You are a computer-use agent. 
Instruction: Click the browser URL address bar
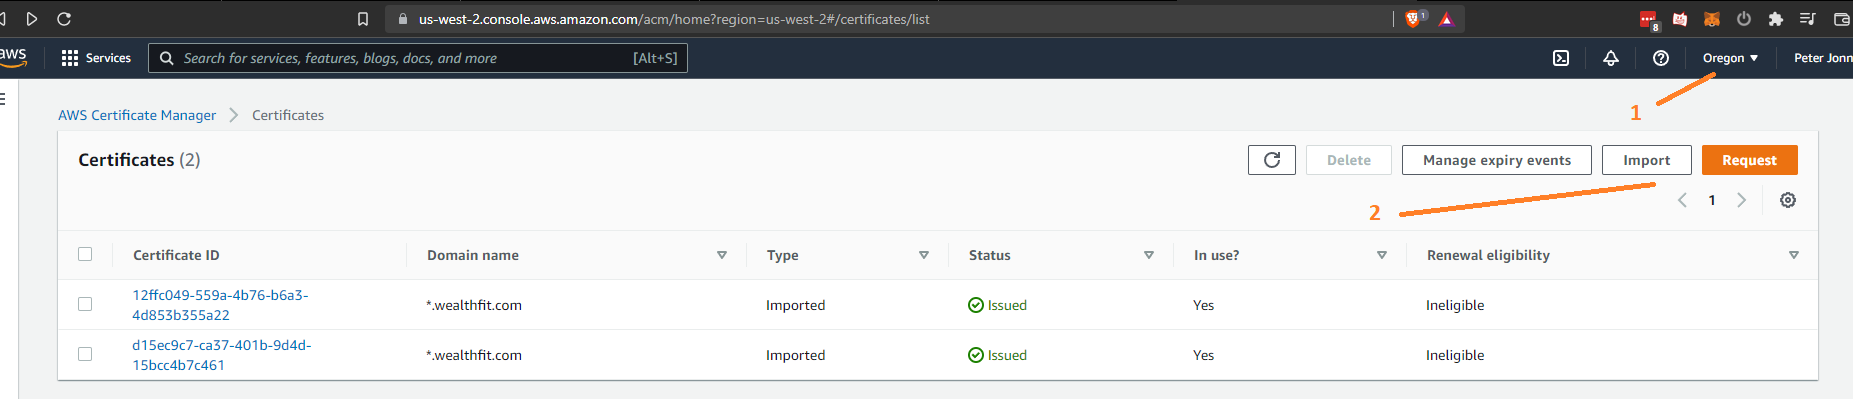point(890,19)
